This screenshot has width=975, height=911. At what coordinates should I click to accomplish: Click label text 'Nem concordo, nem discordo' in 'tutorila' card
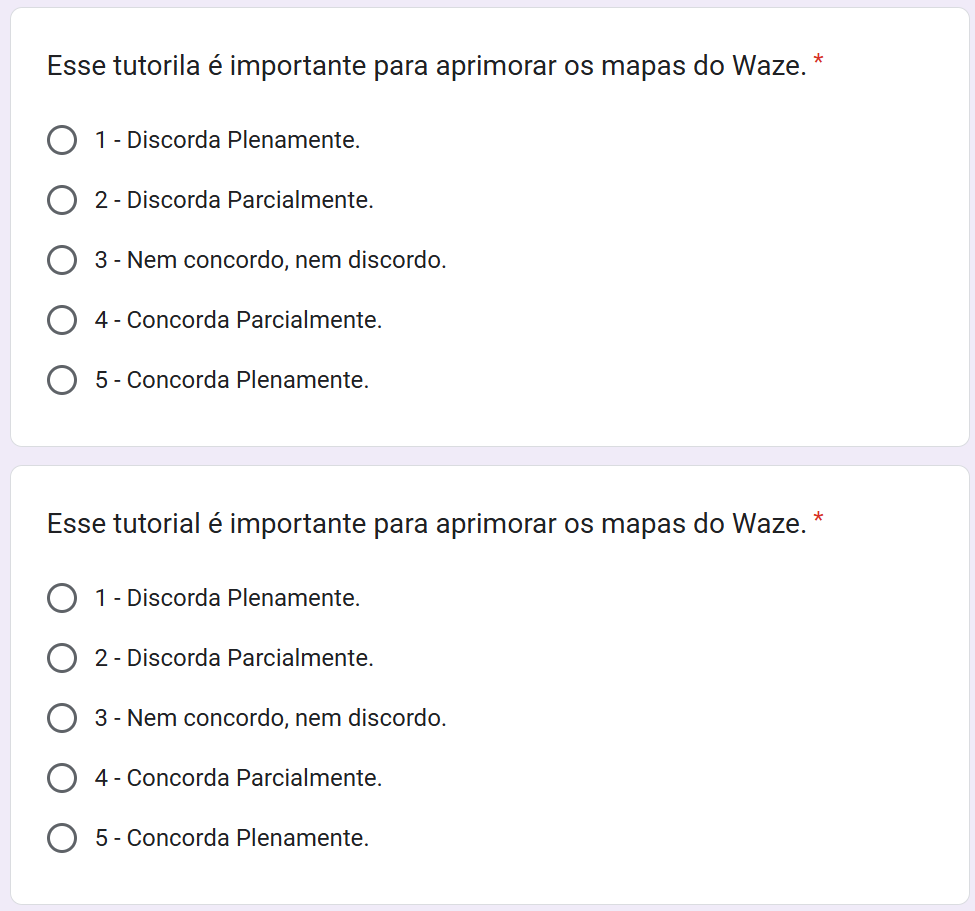pos(286,260)
